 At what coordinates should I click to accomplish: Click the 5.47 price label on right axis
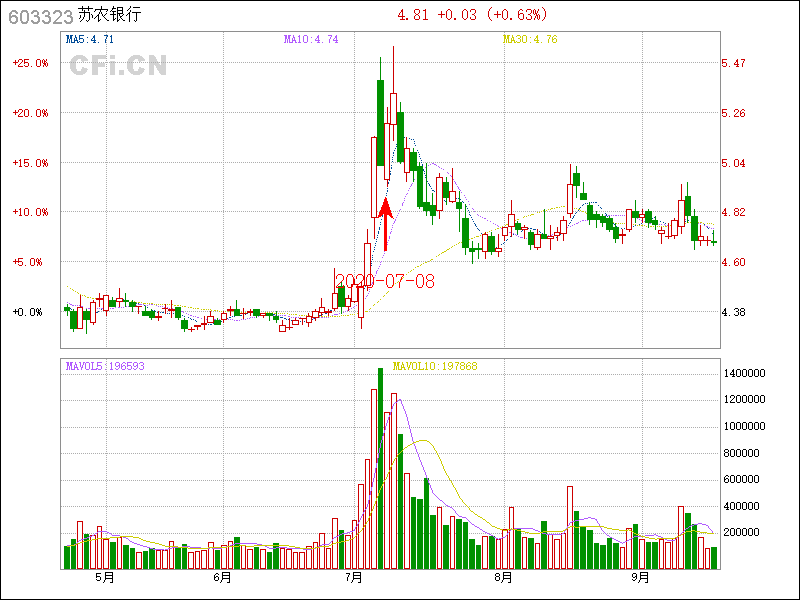(733, 63)
